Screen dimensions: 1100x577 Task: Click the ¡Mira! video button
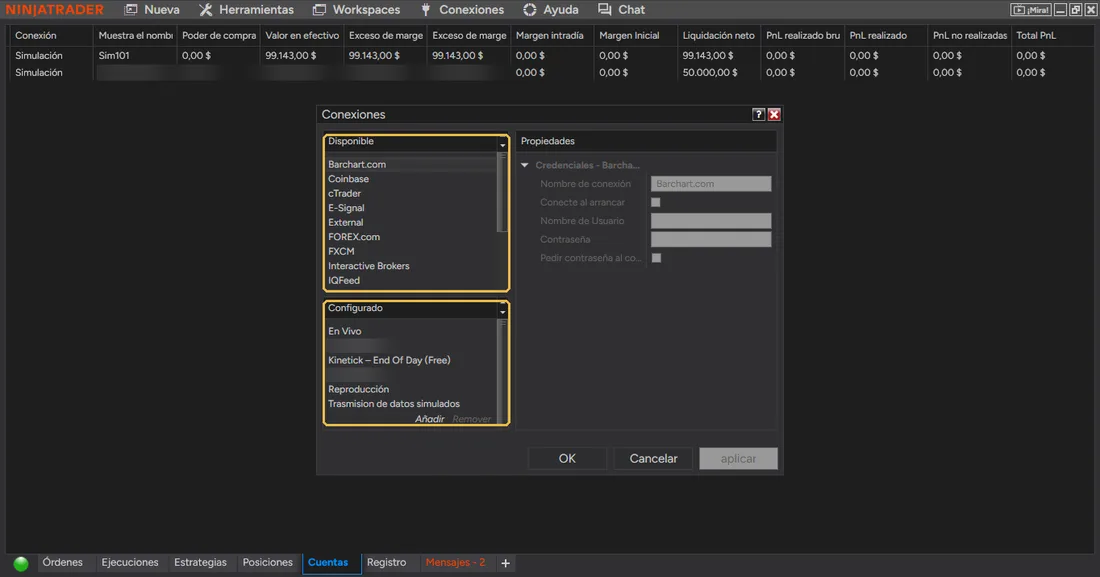pyautogui.click(x=1031, y=10)
